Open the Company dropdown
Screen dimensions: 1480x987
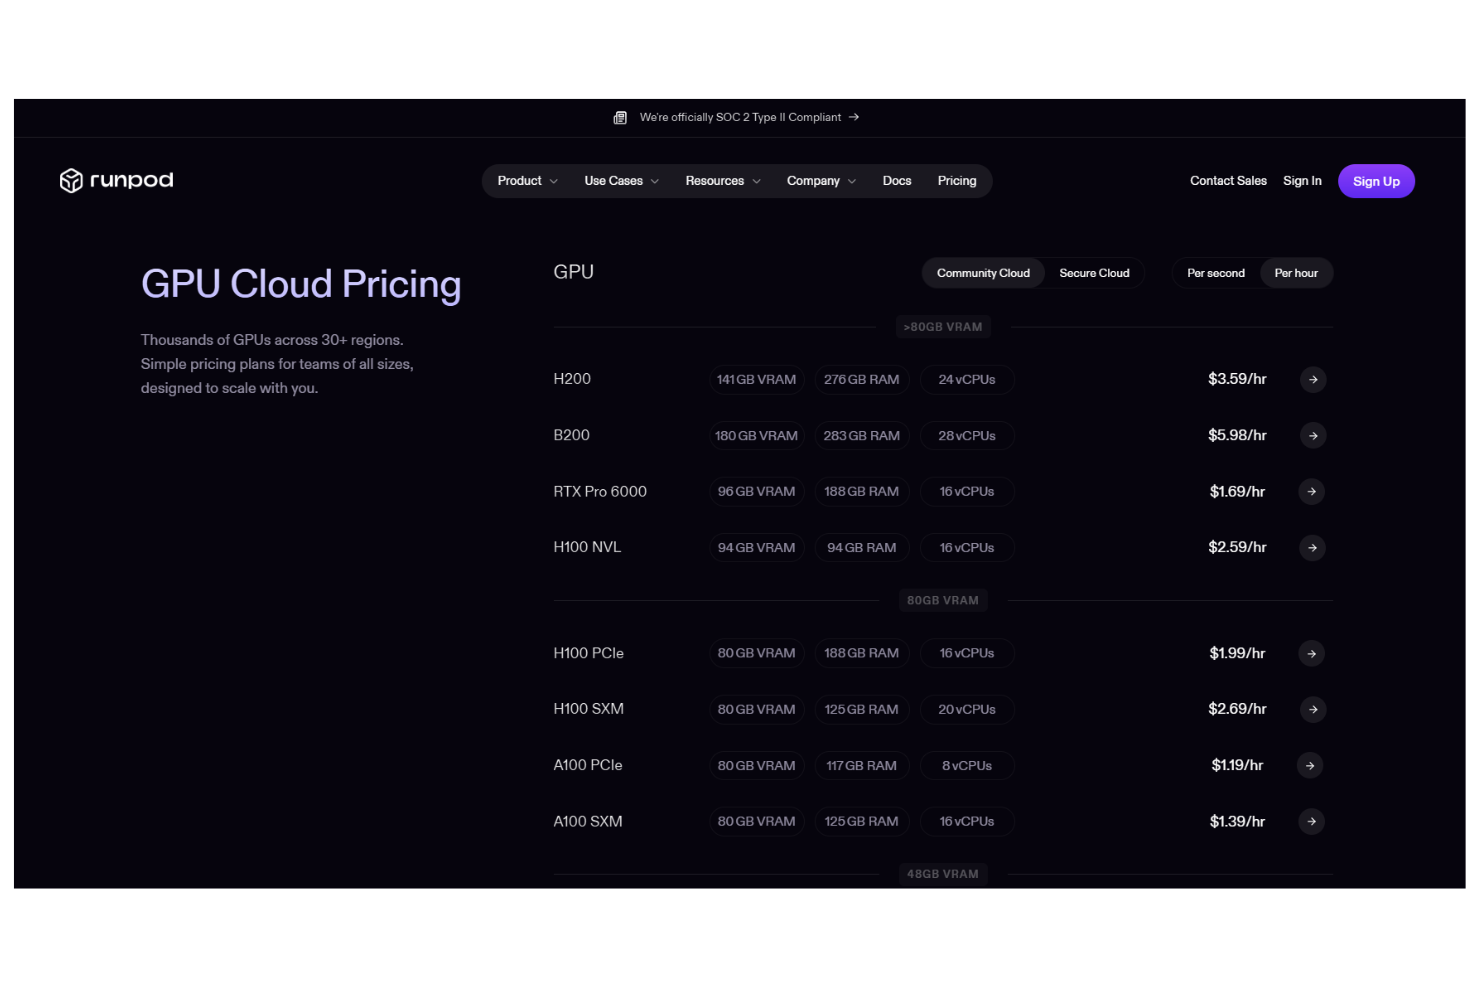tap(821, 181)
